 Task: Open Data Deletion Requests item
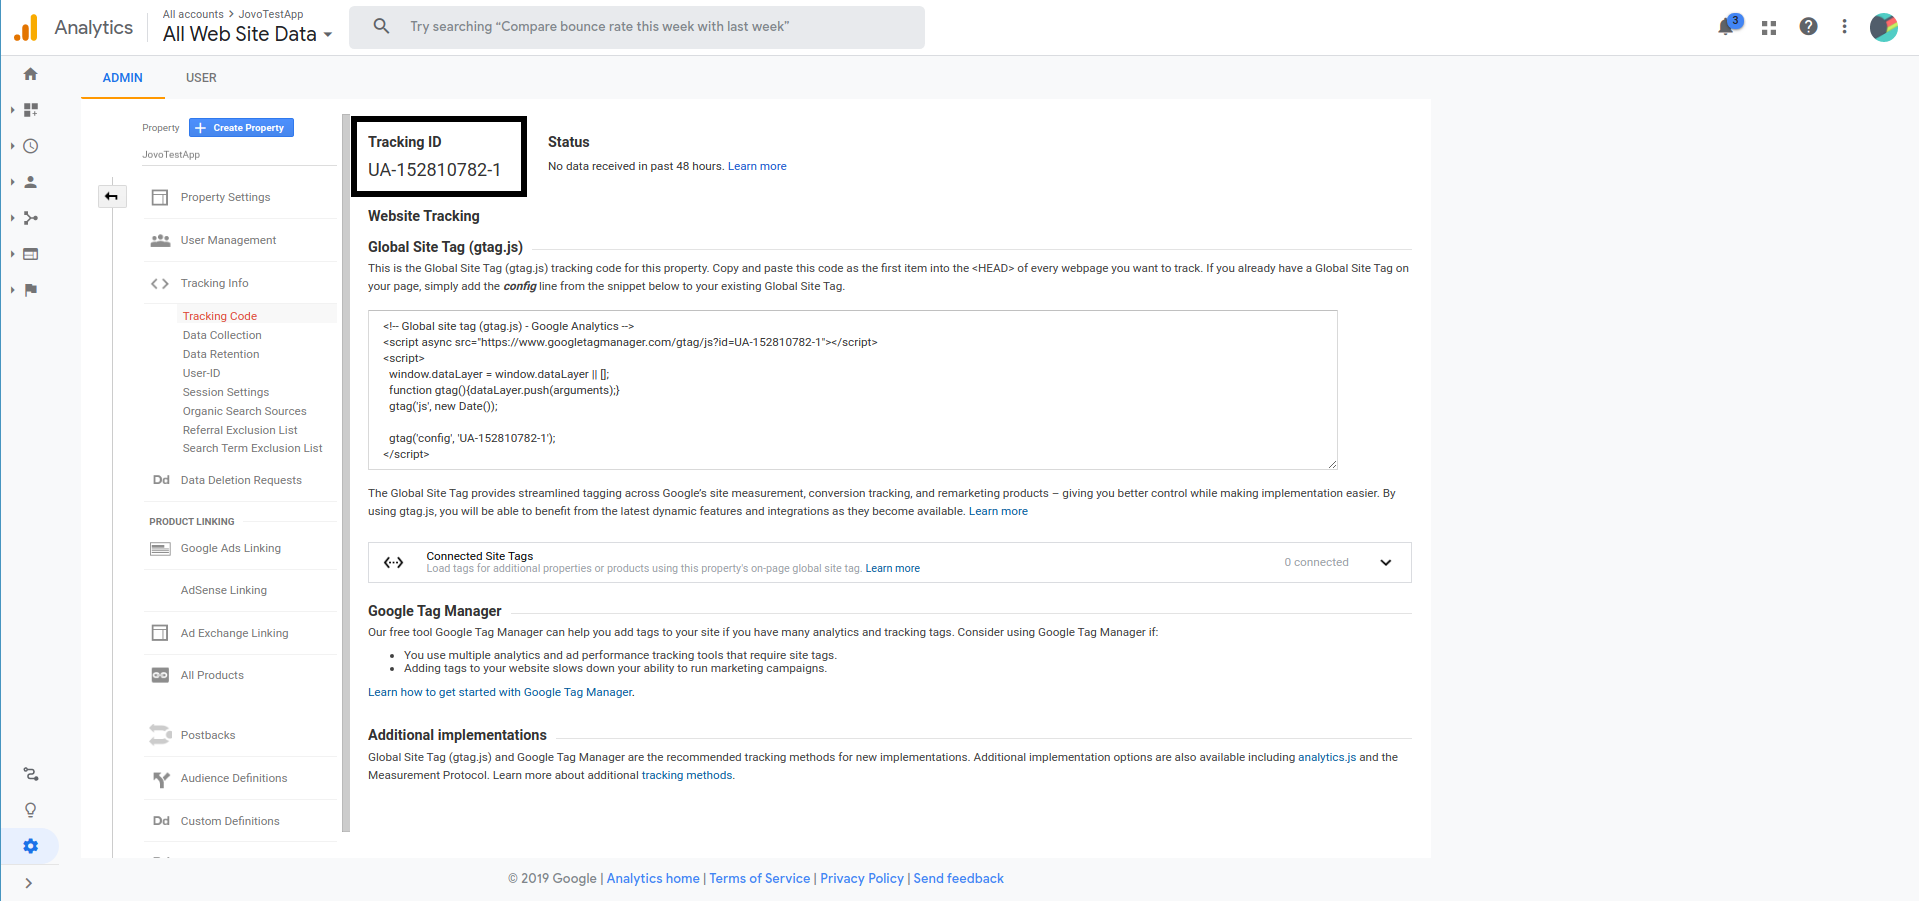(x=241, y=480)
